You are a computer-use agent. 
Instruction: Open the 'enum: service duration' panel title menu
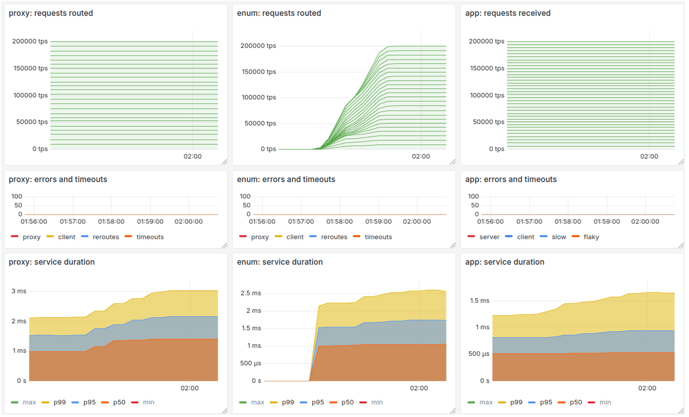[281, 262]
